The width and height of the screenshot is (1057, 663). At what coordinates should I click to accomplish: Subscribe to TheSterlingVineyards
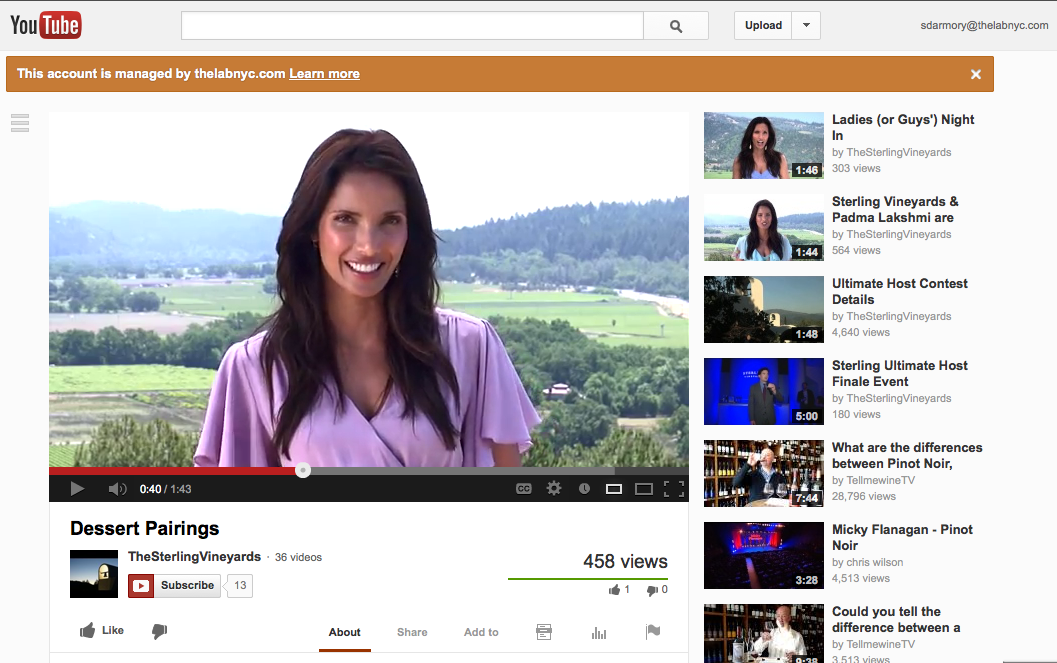(175, 586)
